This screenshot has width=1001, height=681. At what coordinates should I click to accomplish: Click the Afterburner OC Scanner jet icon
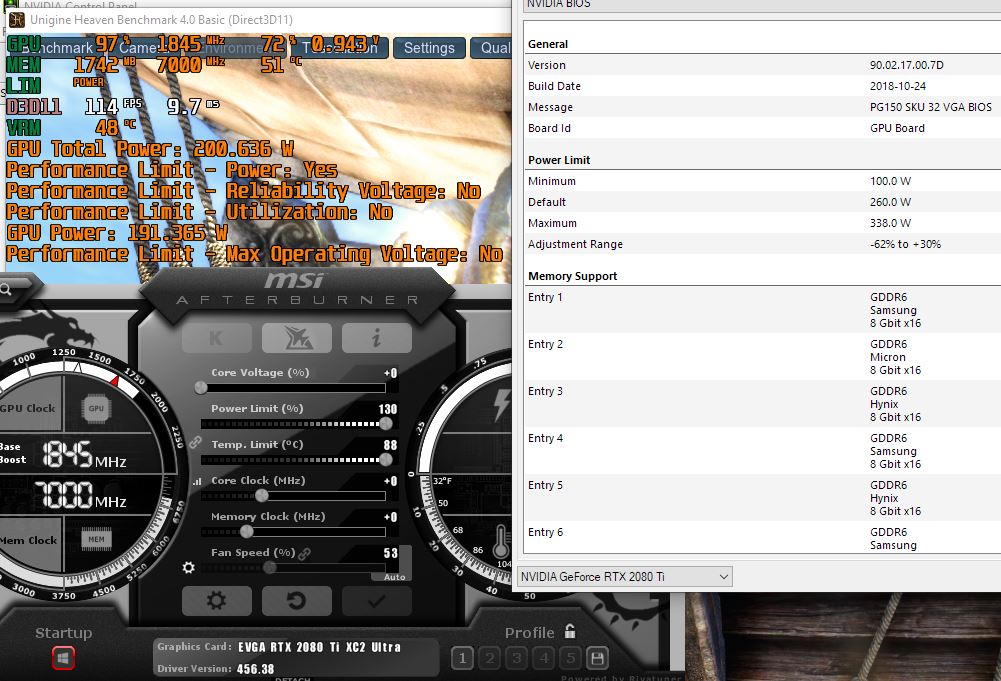pyautogui.click(x=296, y=338)
